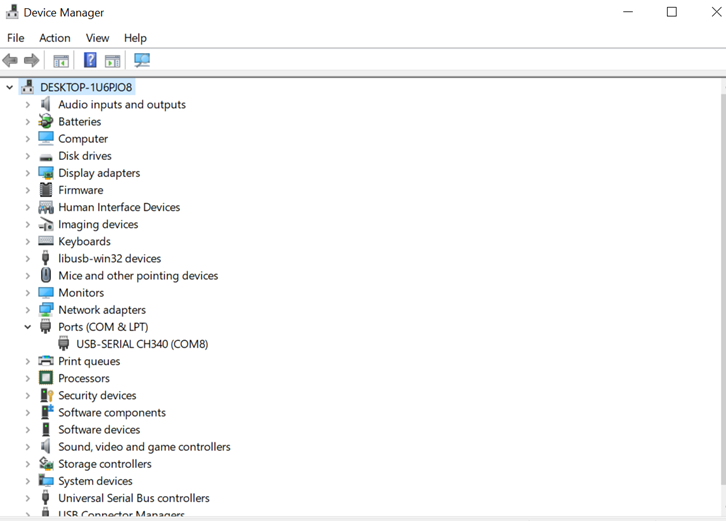This screenshot has width=726, height=521.
Task: Expand the Network adapters category
Action: click(28, 310)
